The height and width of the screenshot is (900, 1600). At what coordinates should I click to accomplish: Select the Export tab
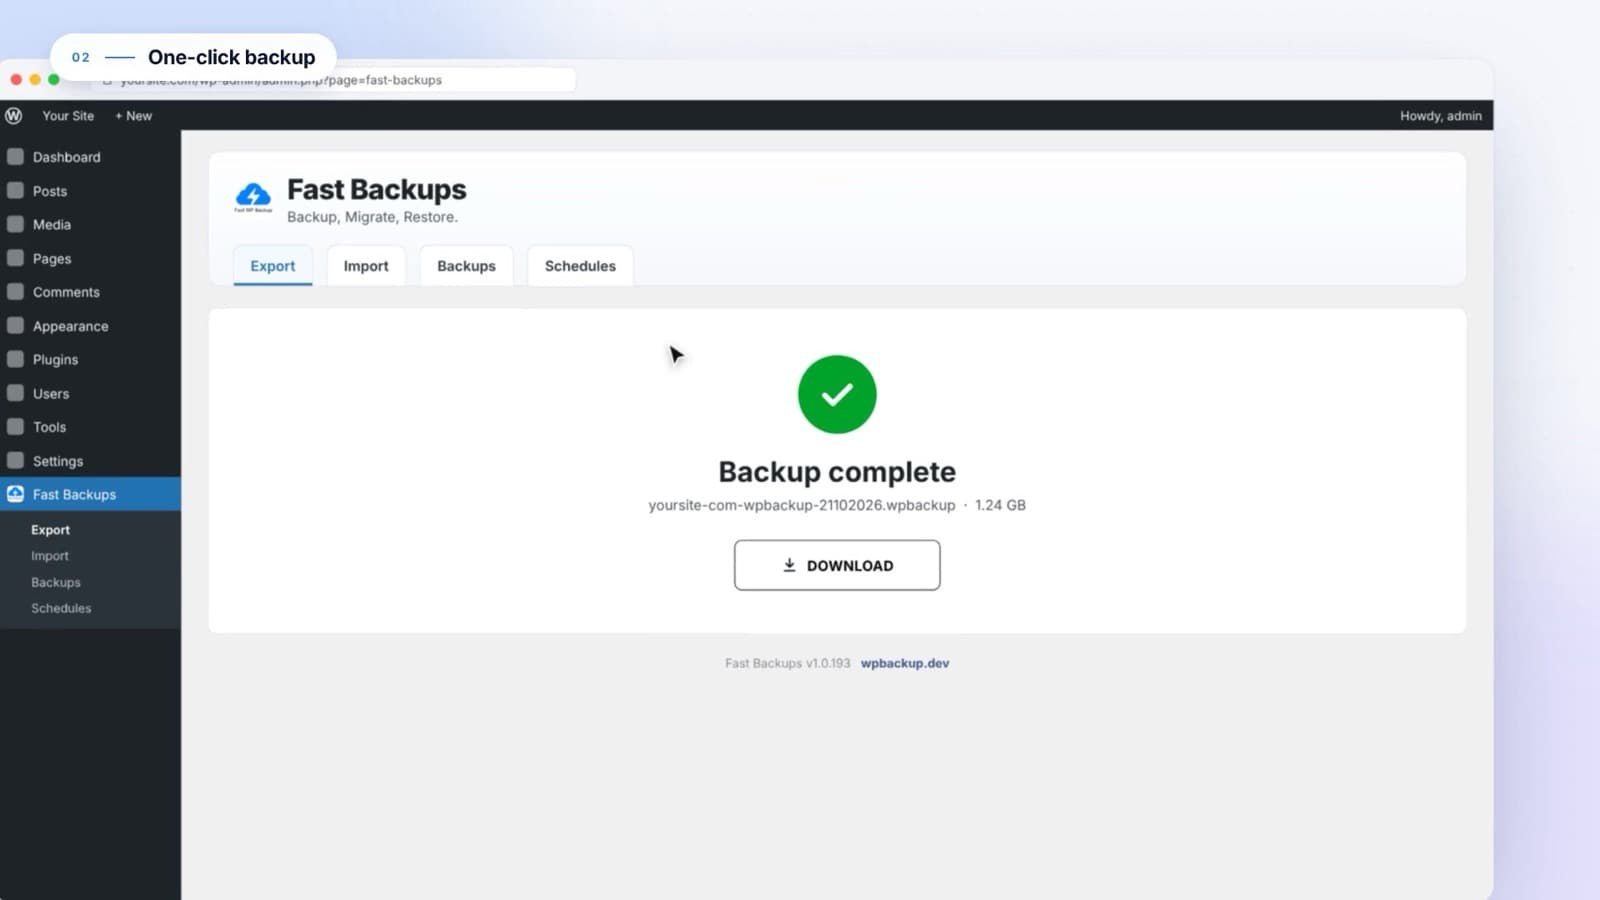273,266
